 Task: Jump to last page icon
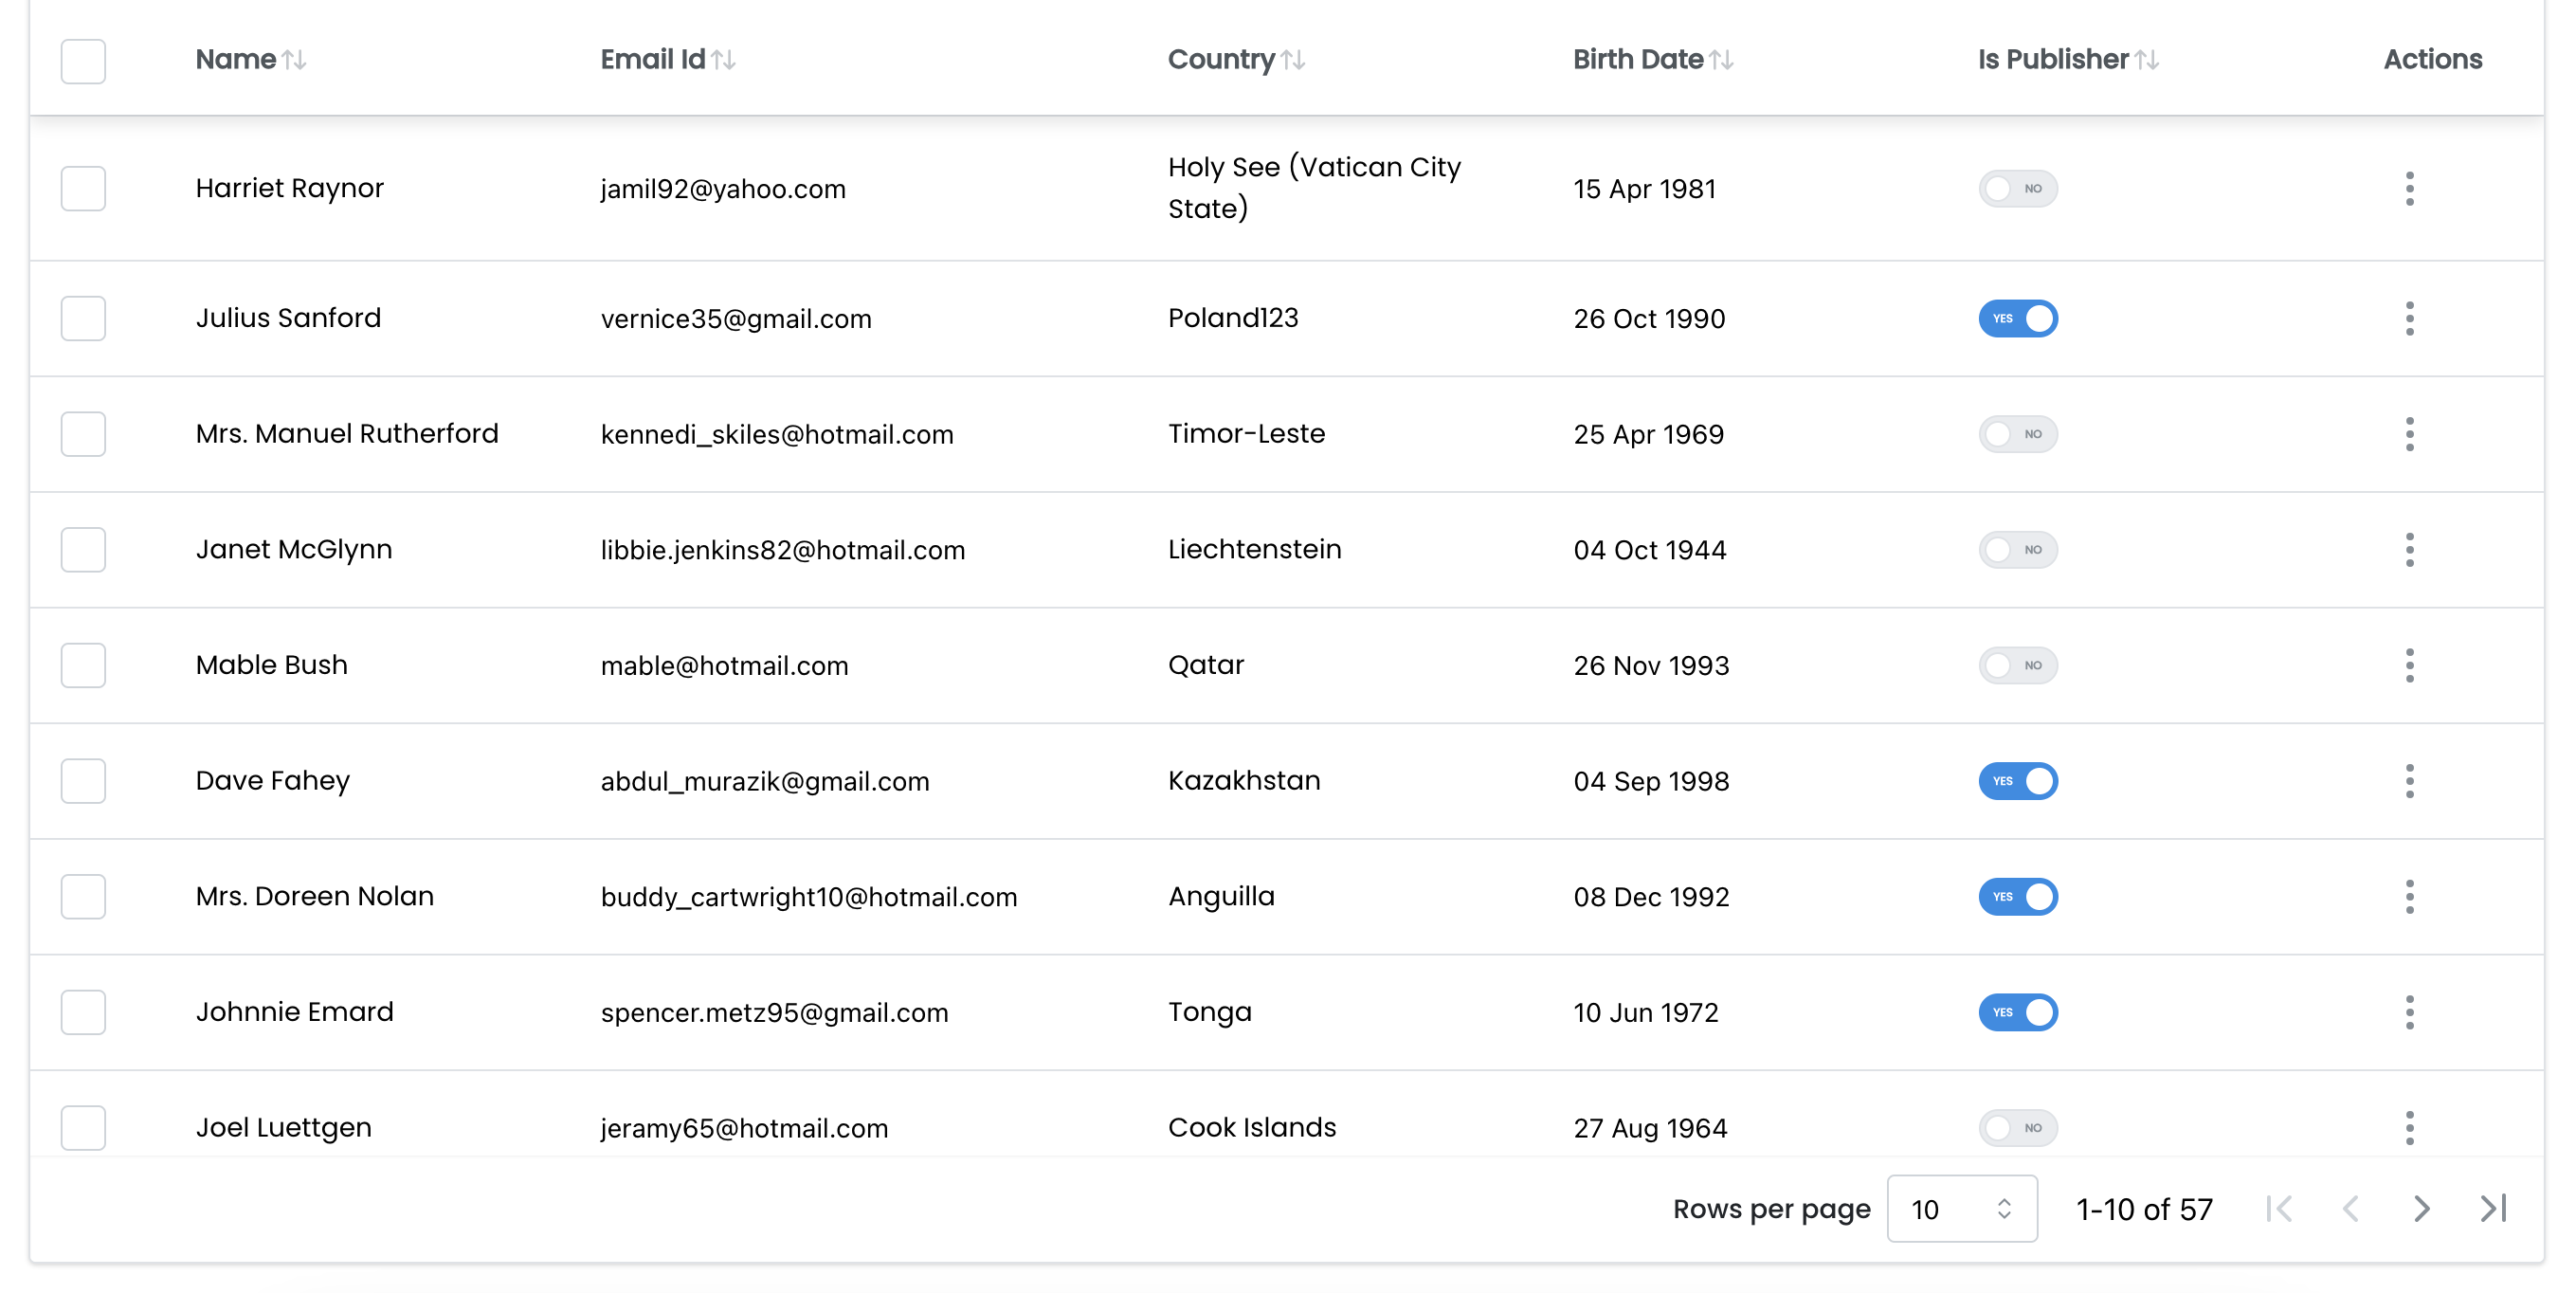2493,1209
